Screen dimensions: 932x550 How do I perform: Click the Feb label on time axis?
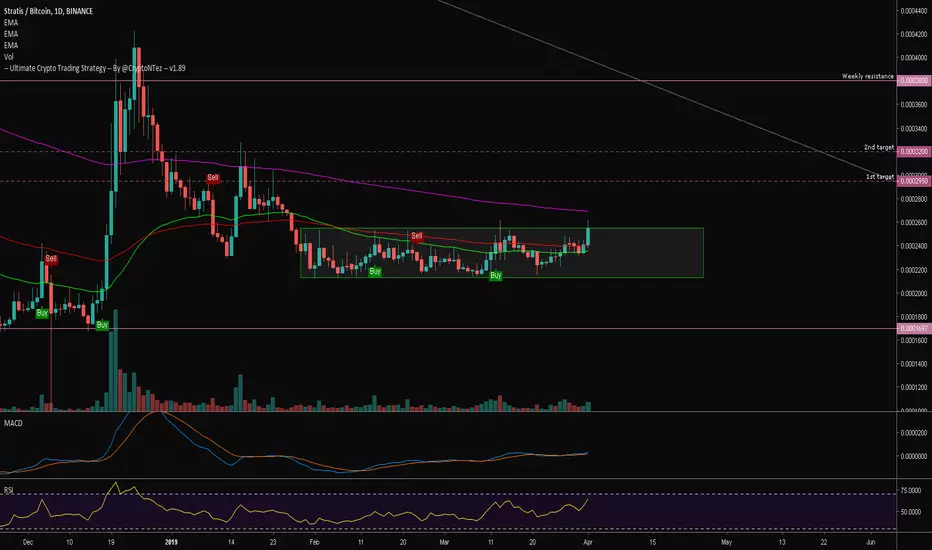[314, 542]
